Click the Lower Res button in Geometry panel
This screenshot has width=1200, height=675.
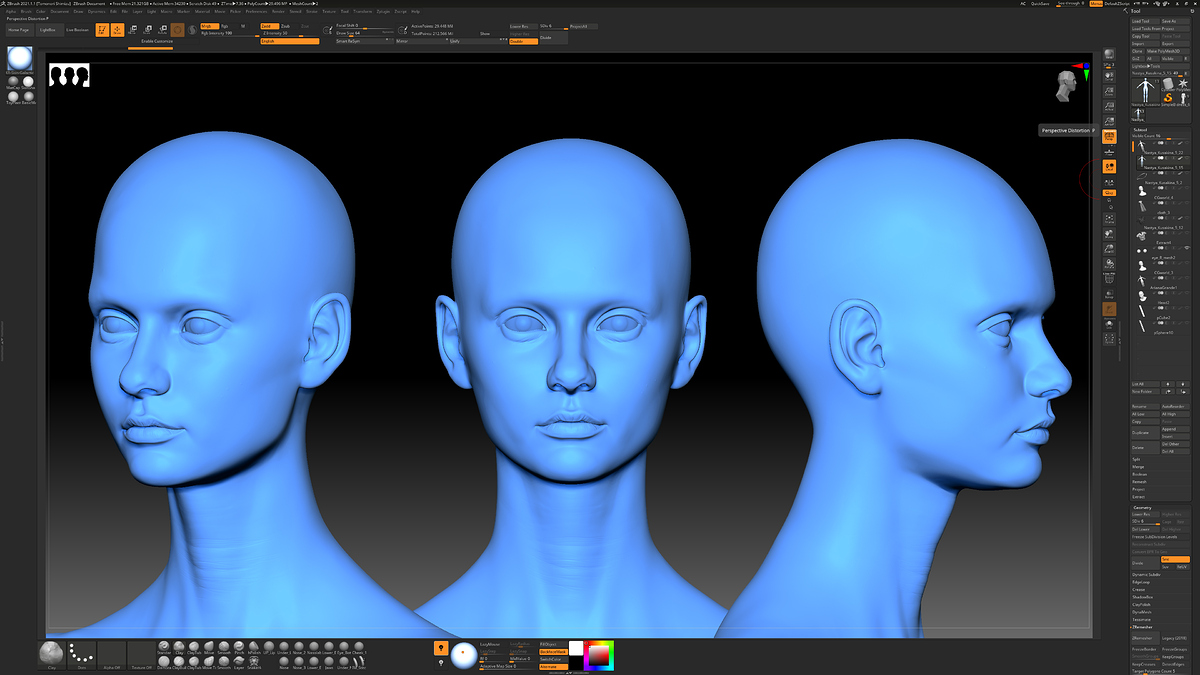[x=1145, y=514]
